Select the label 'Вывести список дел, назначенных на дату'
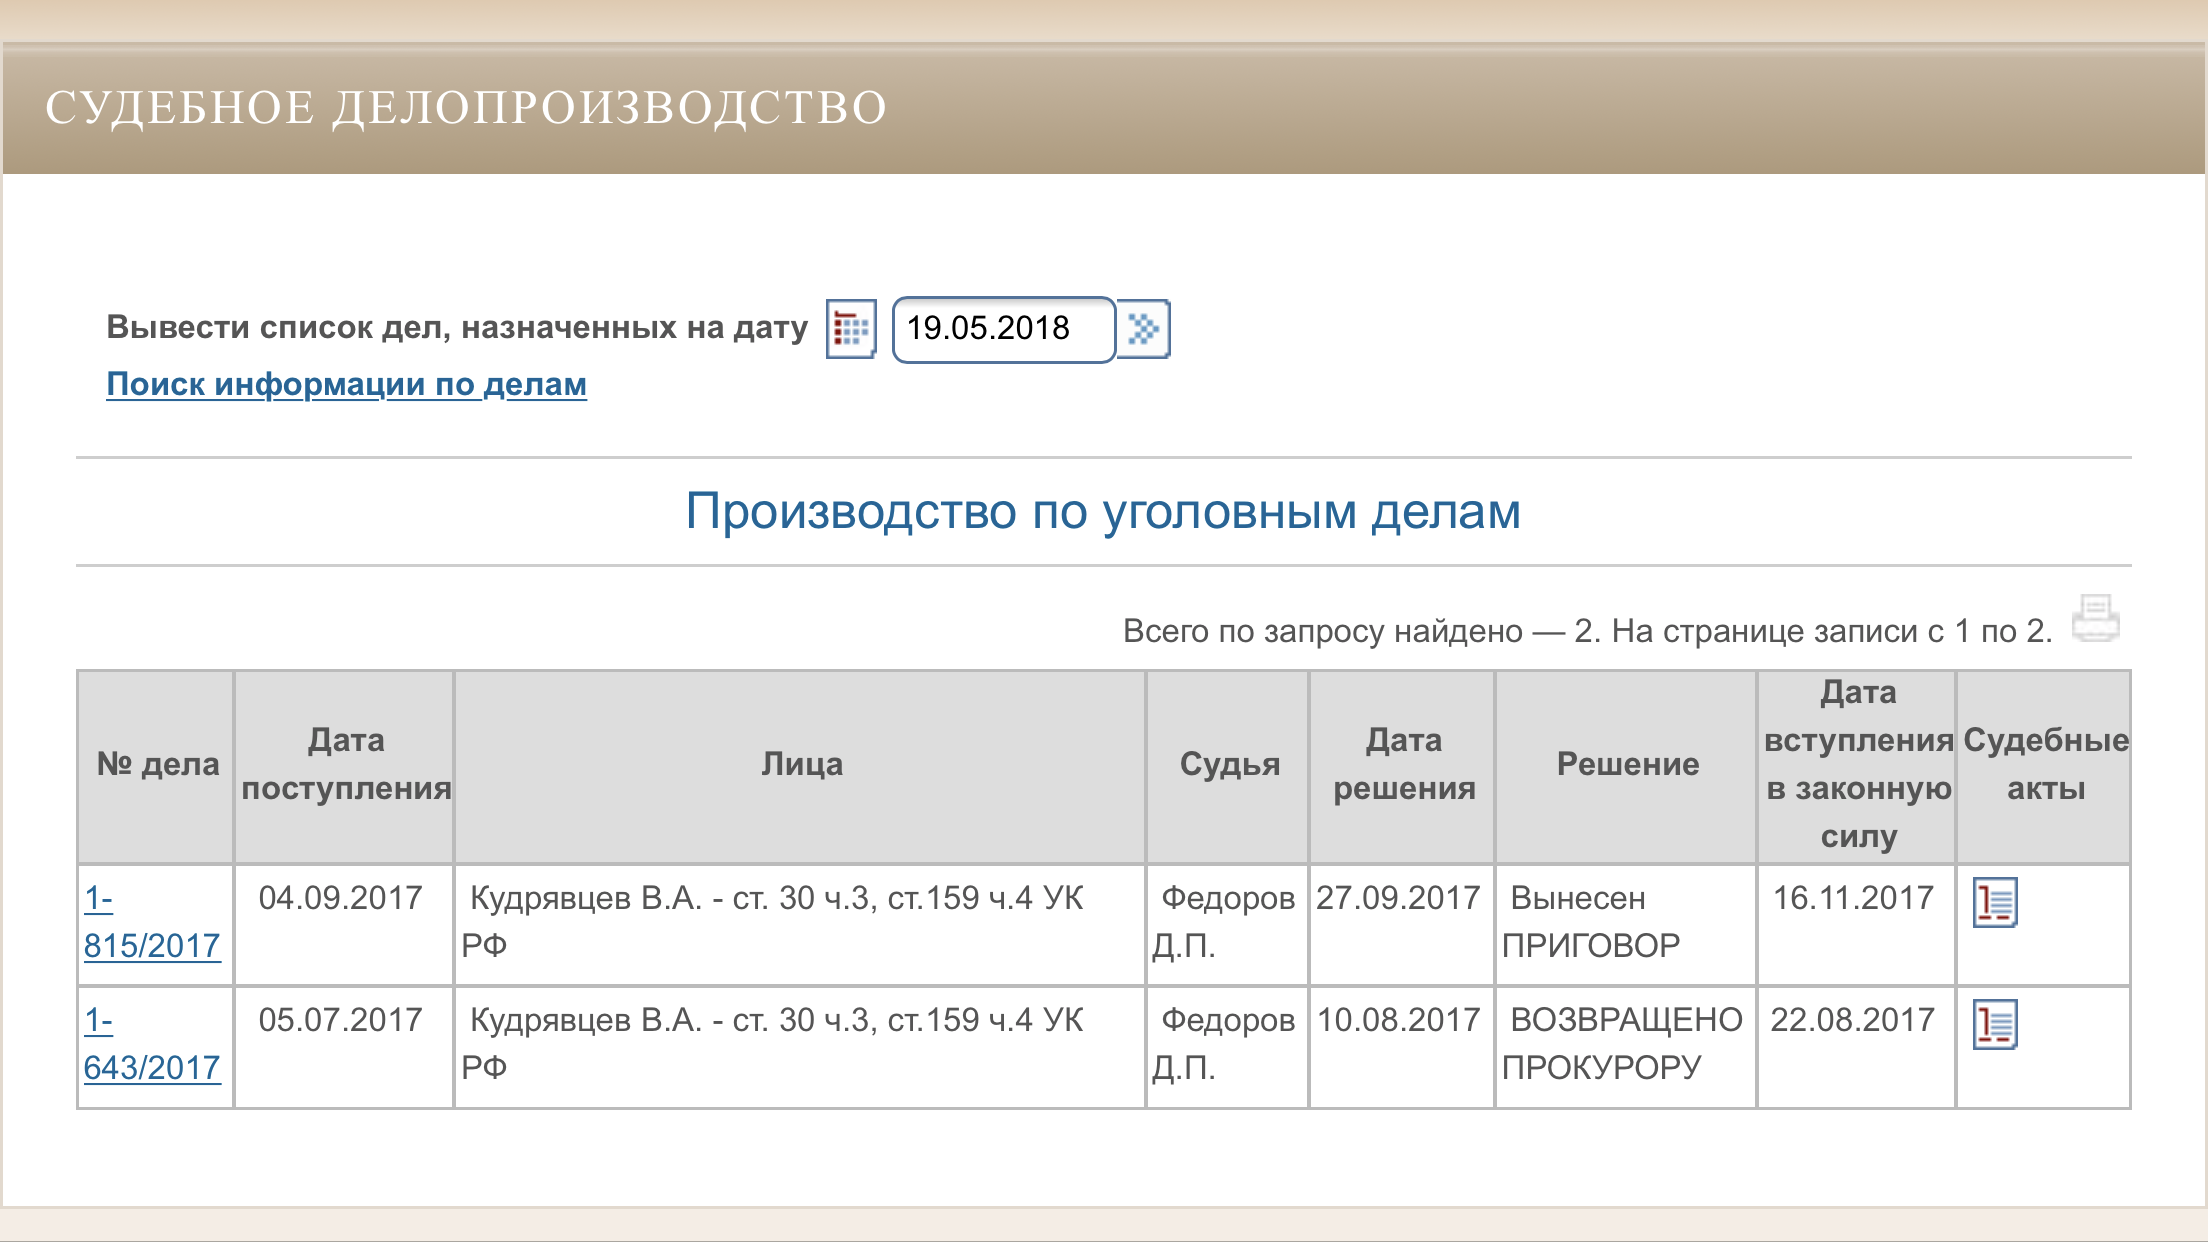 tap(457, 328)
